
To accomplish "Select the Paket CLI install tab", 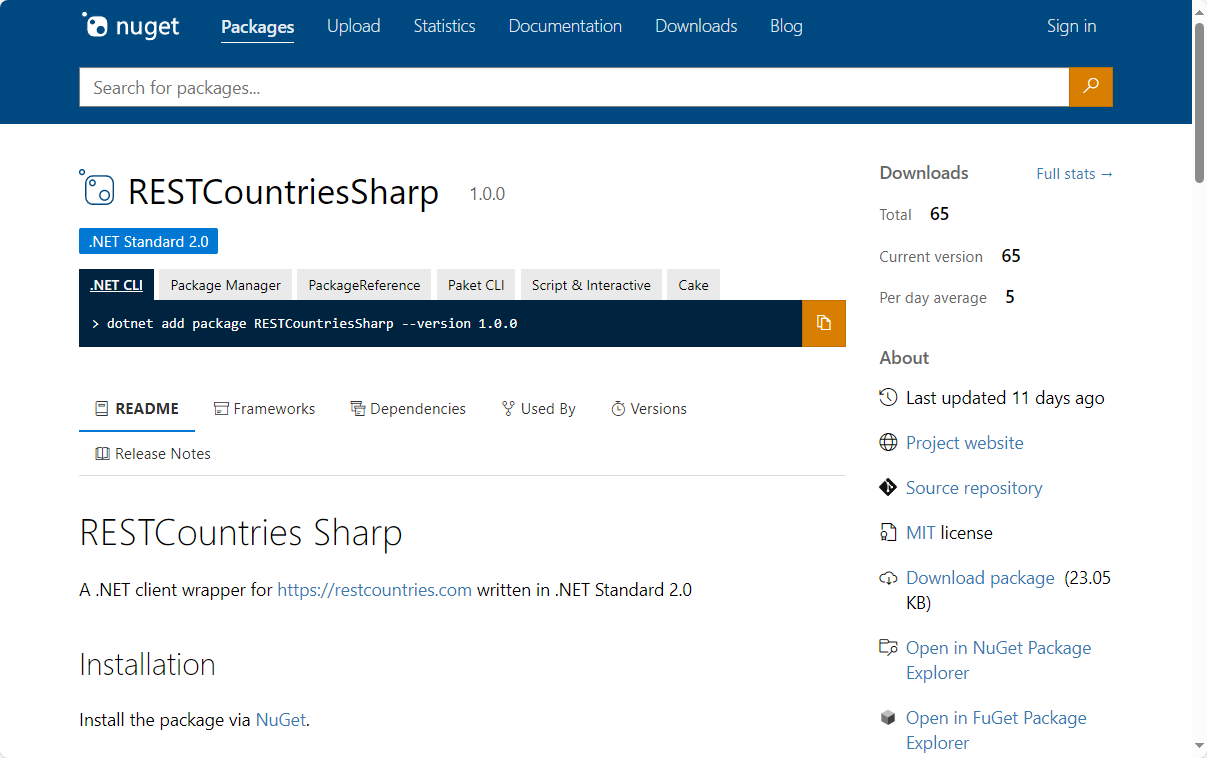I will tap(476, 285).
